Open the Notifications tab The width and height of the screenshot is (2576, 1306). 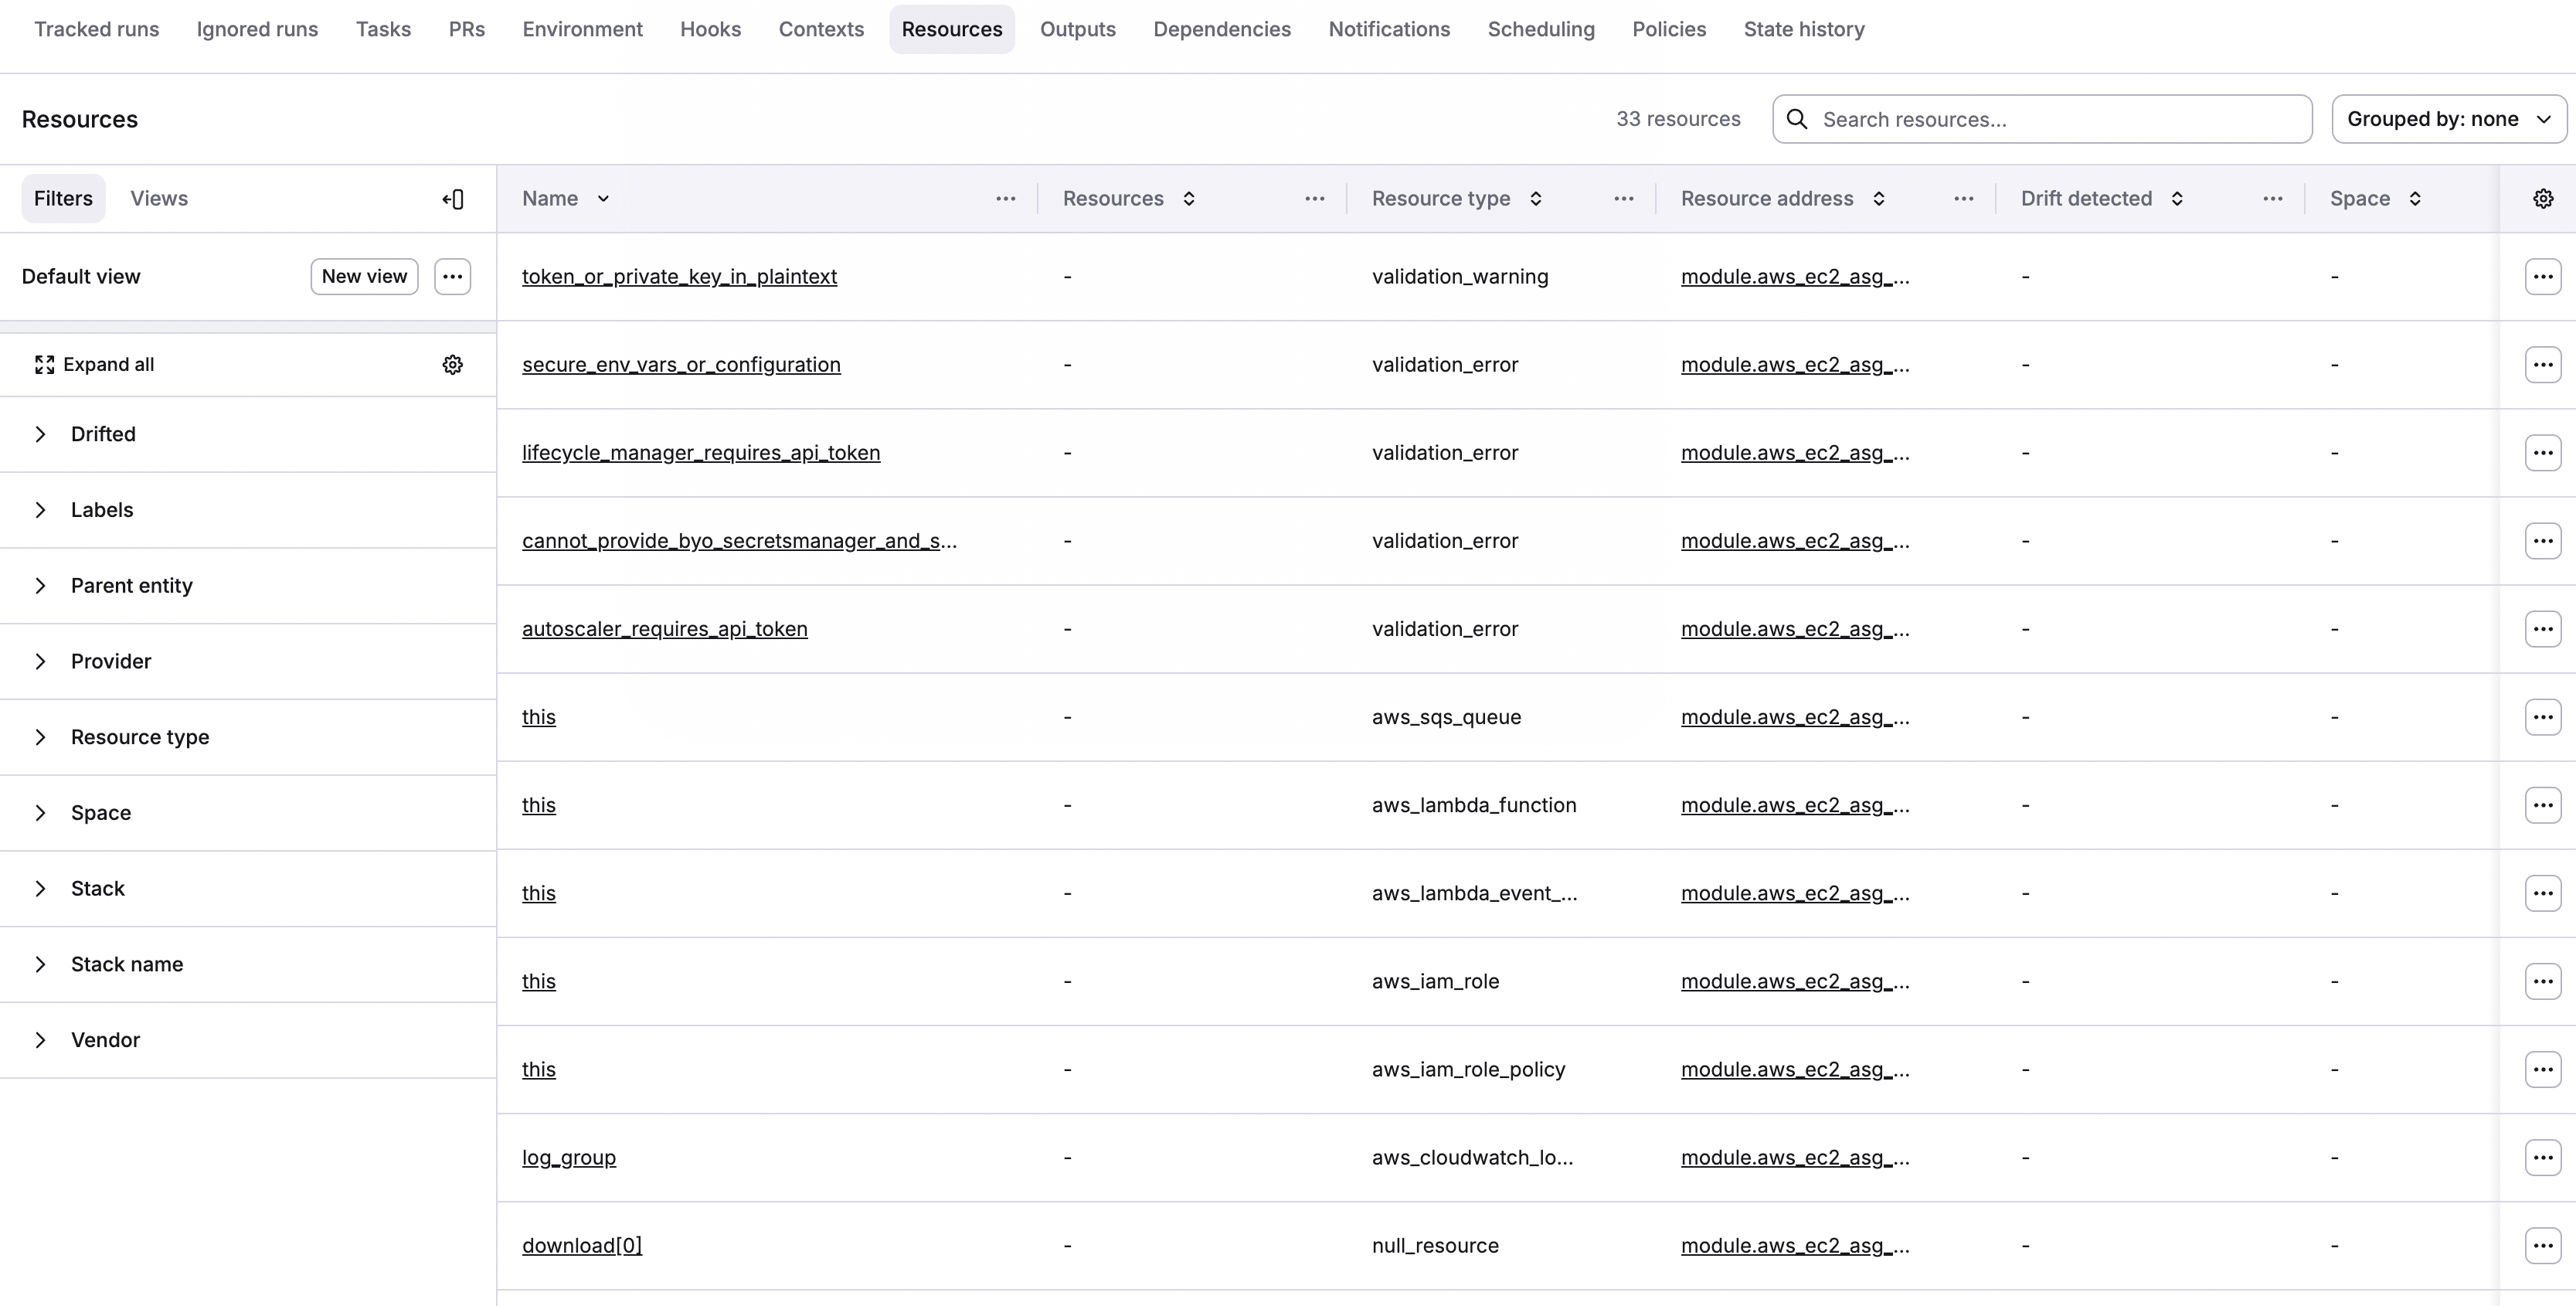click(x=1389, y=29)
